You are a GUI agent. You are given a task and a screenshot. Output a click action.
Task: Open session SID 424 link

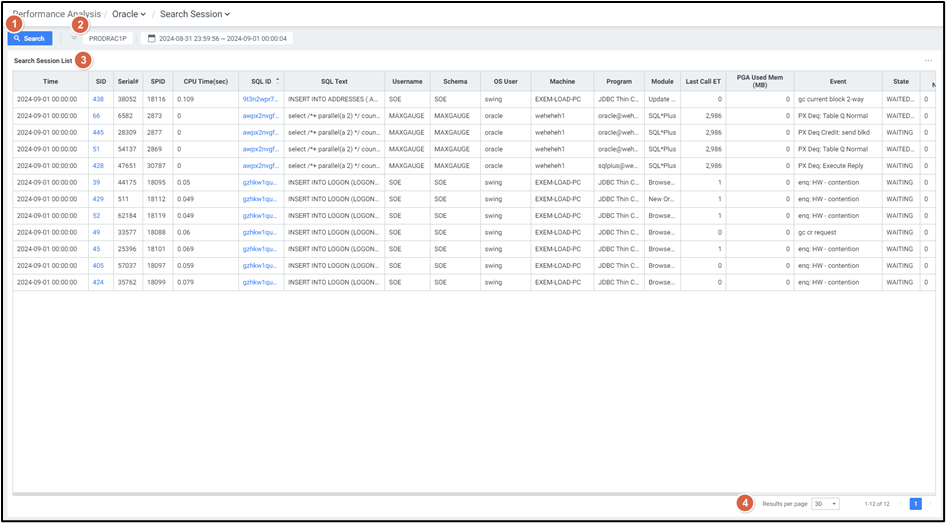[98, 282]
